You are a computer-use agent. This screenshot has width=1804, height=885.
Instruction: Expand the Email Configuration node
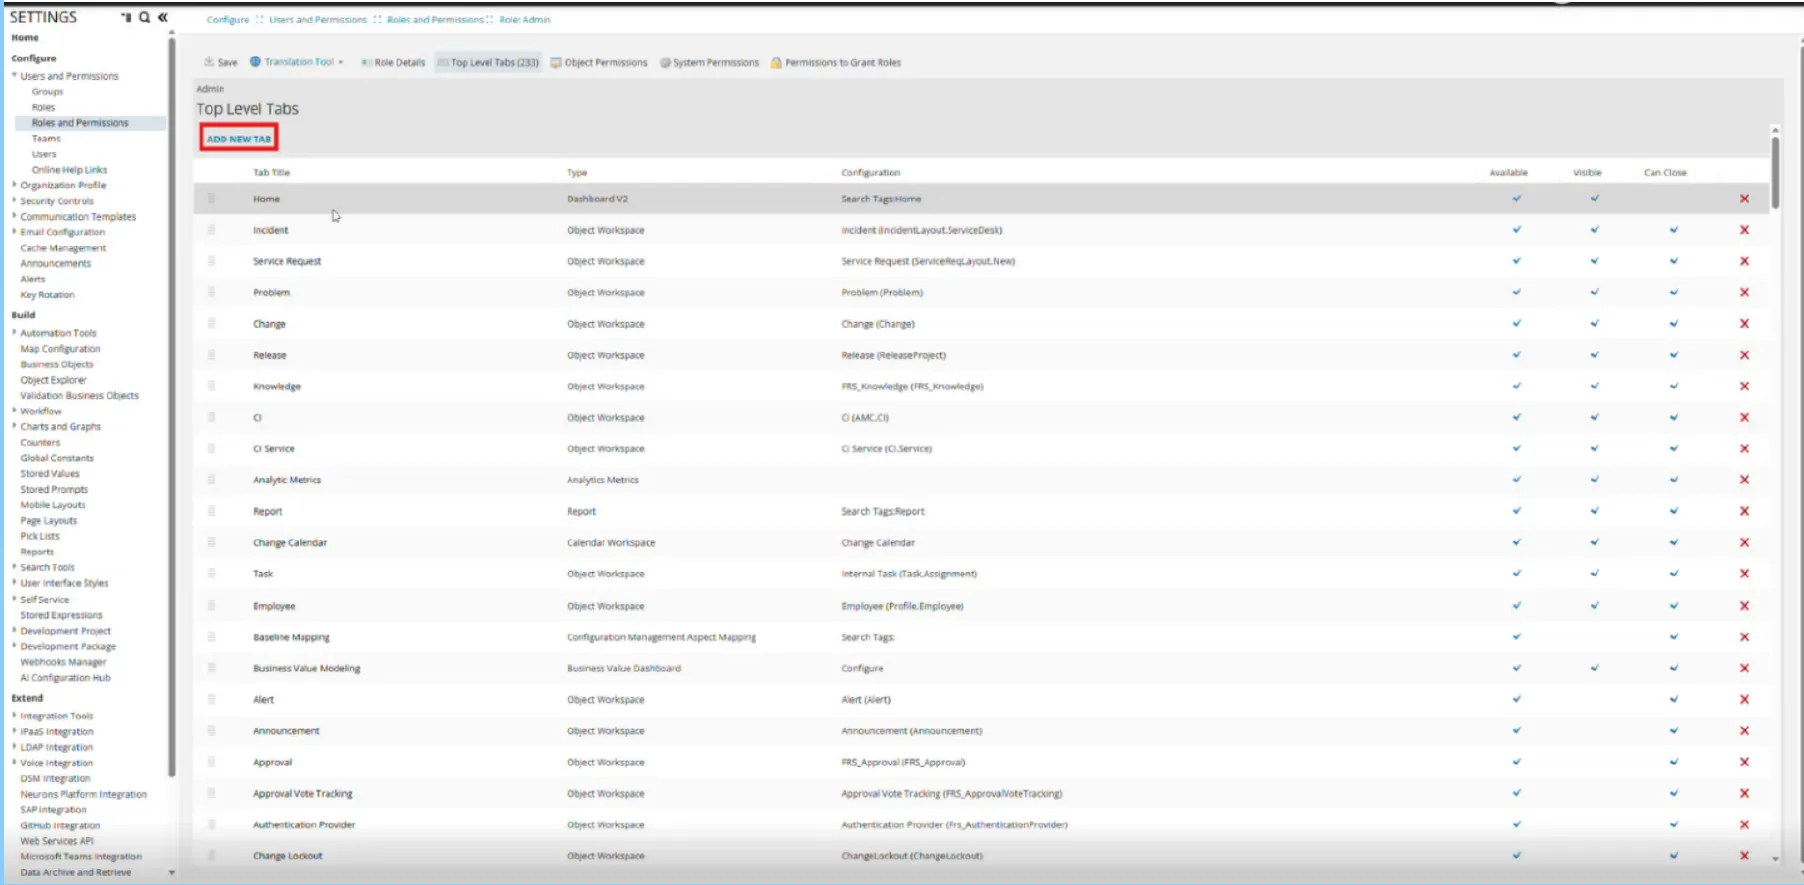(x=14, y=232)
